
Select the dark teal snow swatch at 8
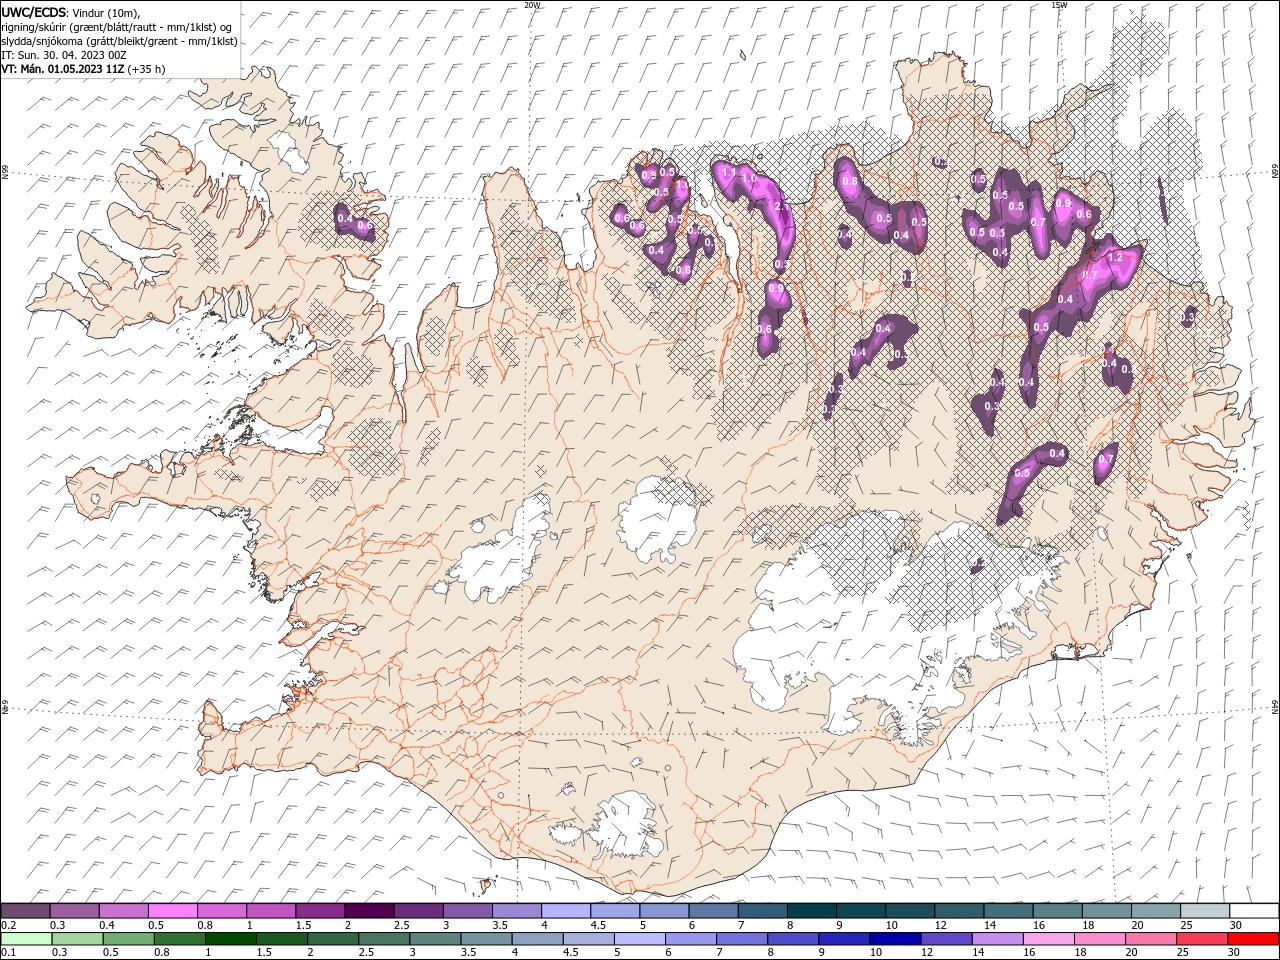[x=812, y=911]
